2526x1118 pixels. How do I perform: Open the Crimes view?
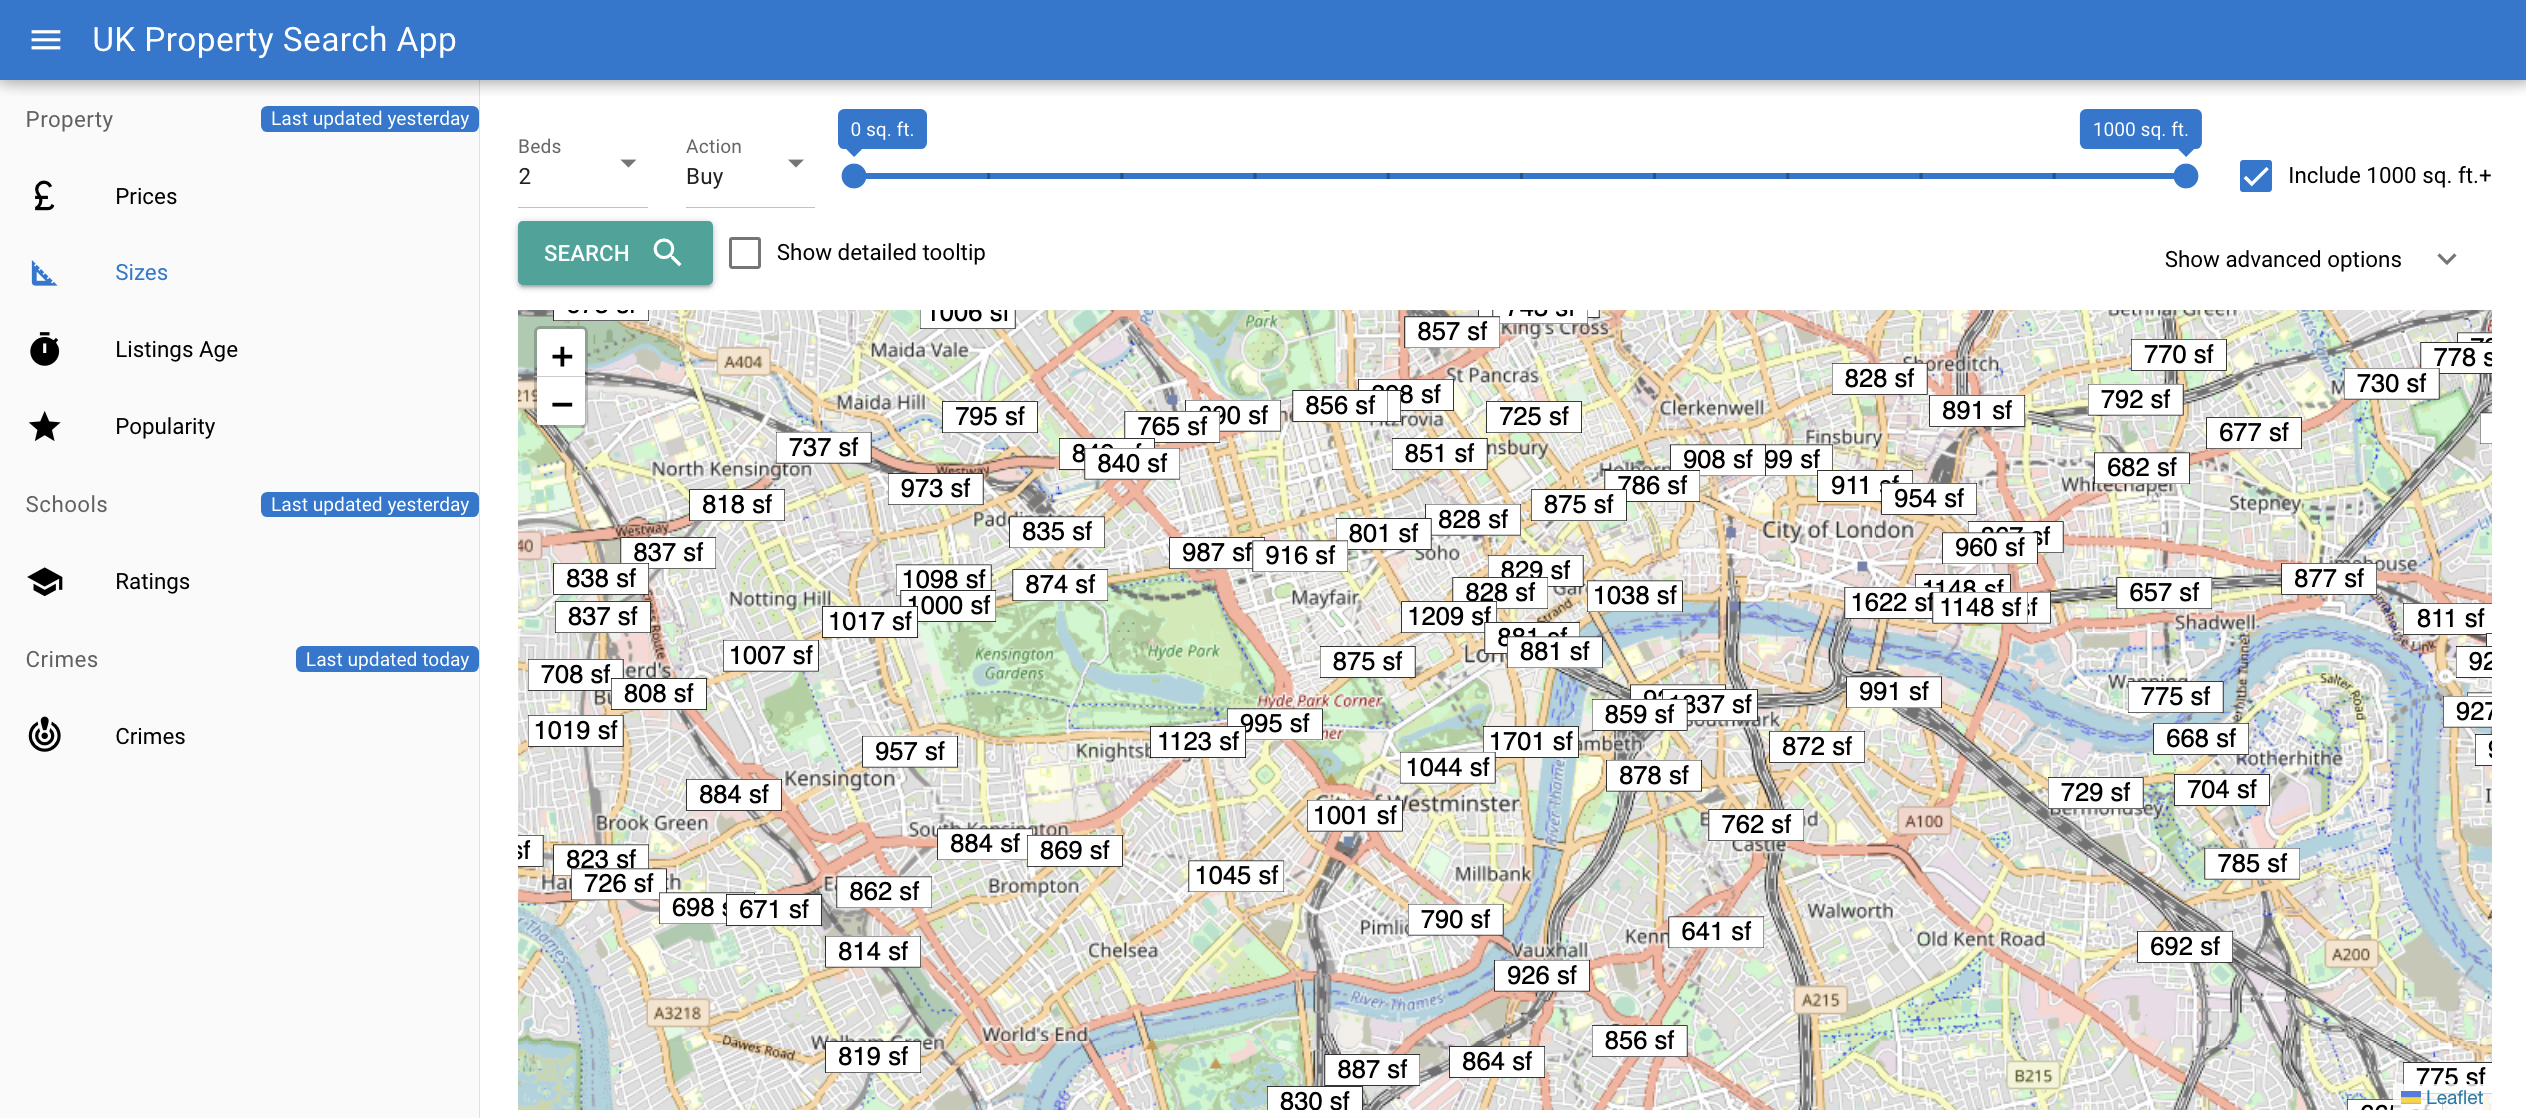point(240,736)
